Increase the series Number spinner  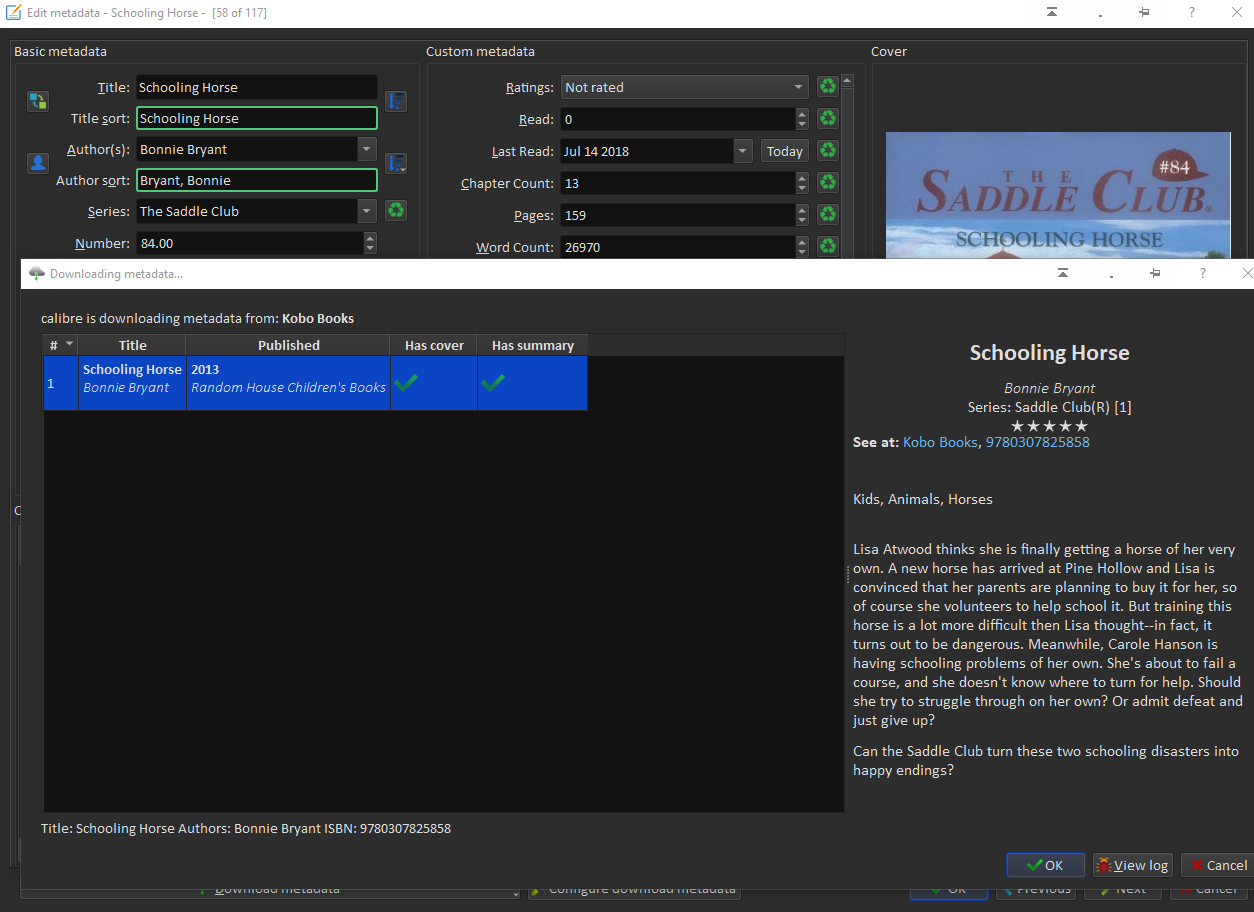click(370, 238)
